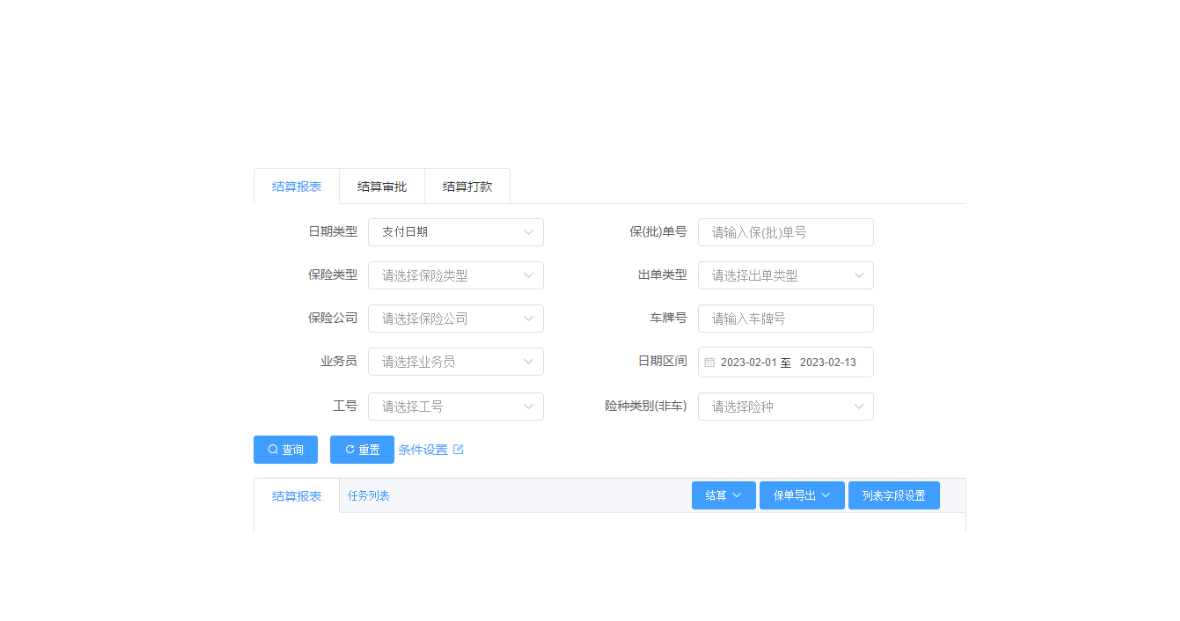This screenshot has width=1180, height=621.
Task: Expand the 保险公司 dropdown
Action: pyautogui.click(x=455, y=318)
